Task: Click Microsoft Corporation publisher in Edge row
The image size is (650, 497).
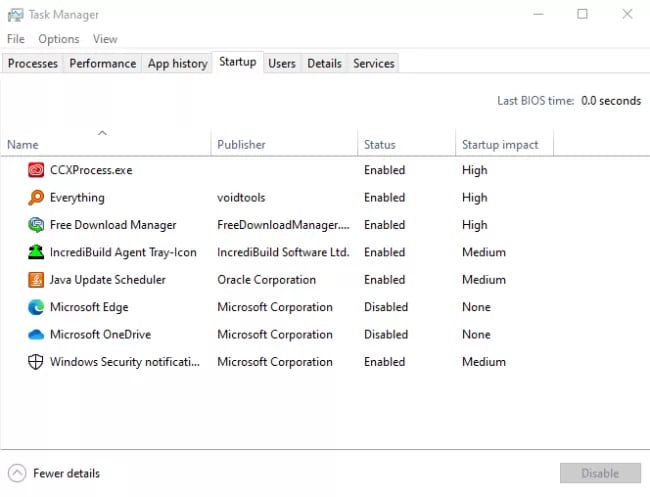Action: (x=275, y=307)
